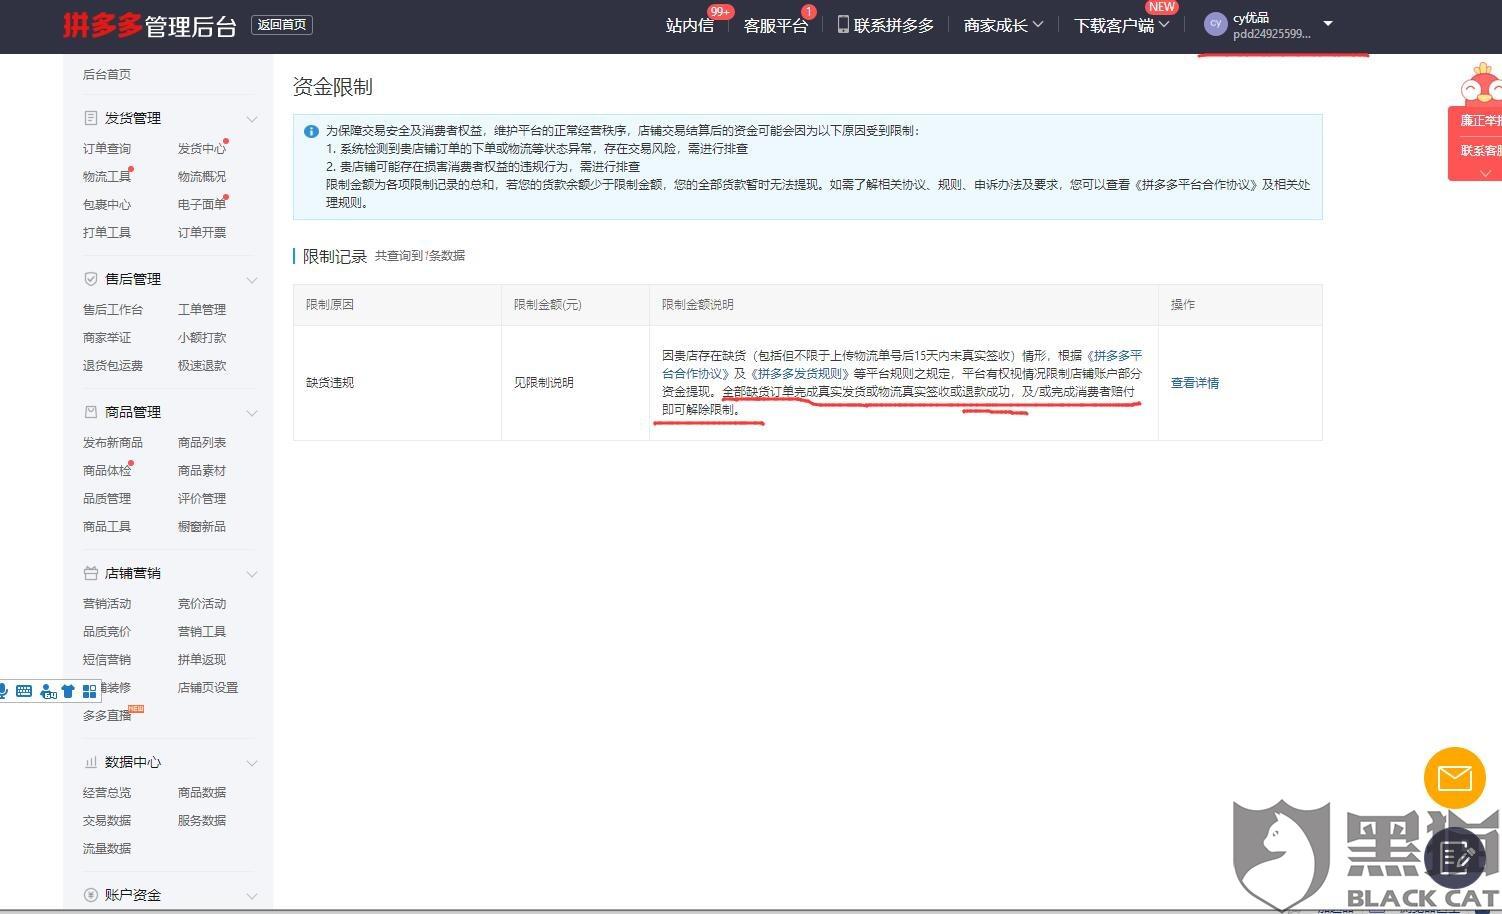Open the 商家成长 dropdown
Screen dimensions: 1502x914
pyautogui.click(x=1003, y=25)
